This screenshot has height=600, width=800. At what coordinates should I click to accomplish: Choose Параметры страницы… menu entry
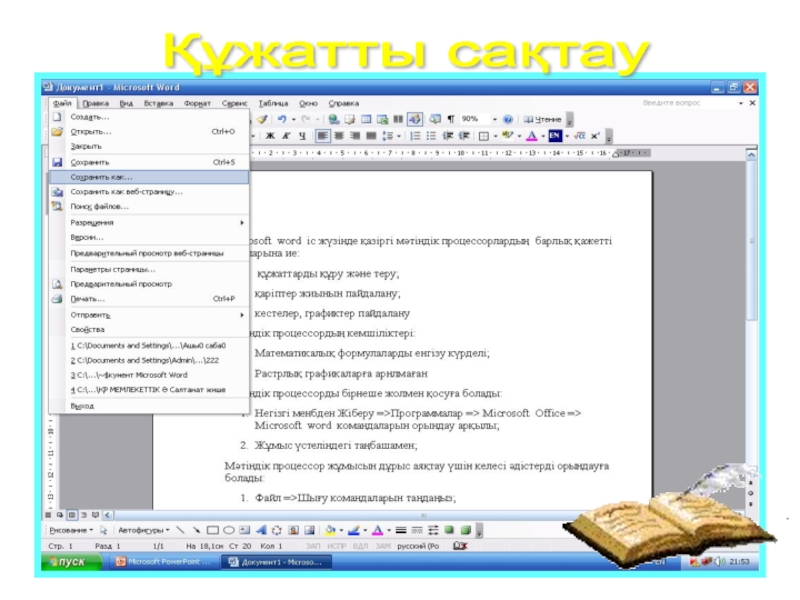149,269
